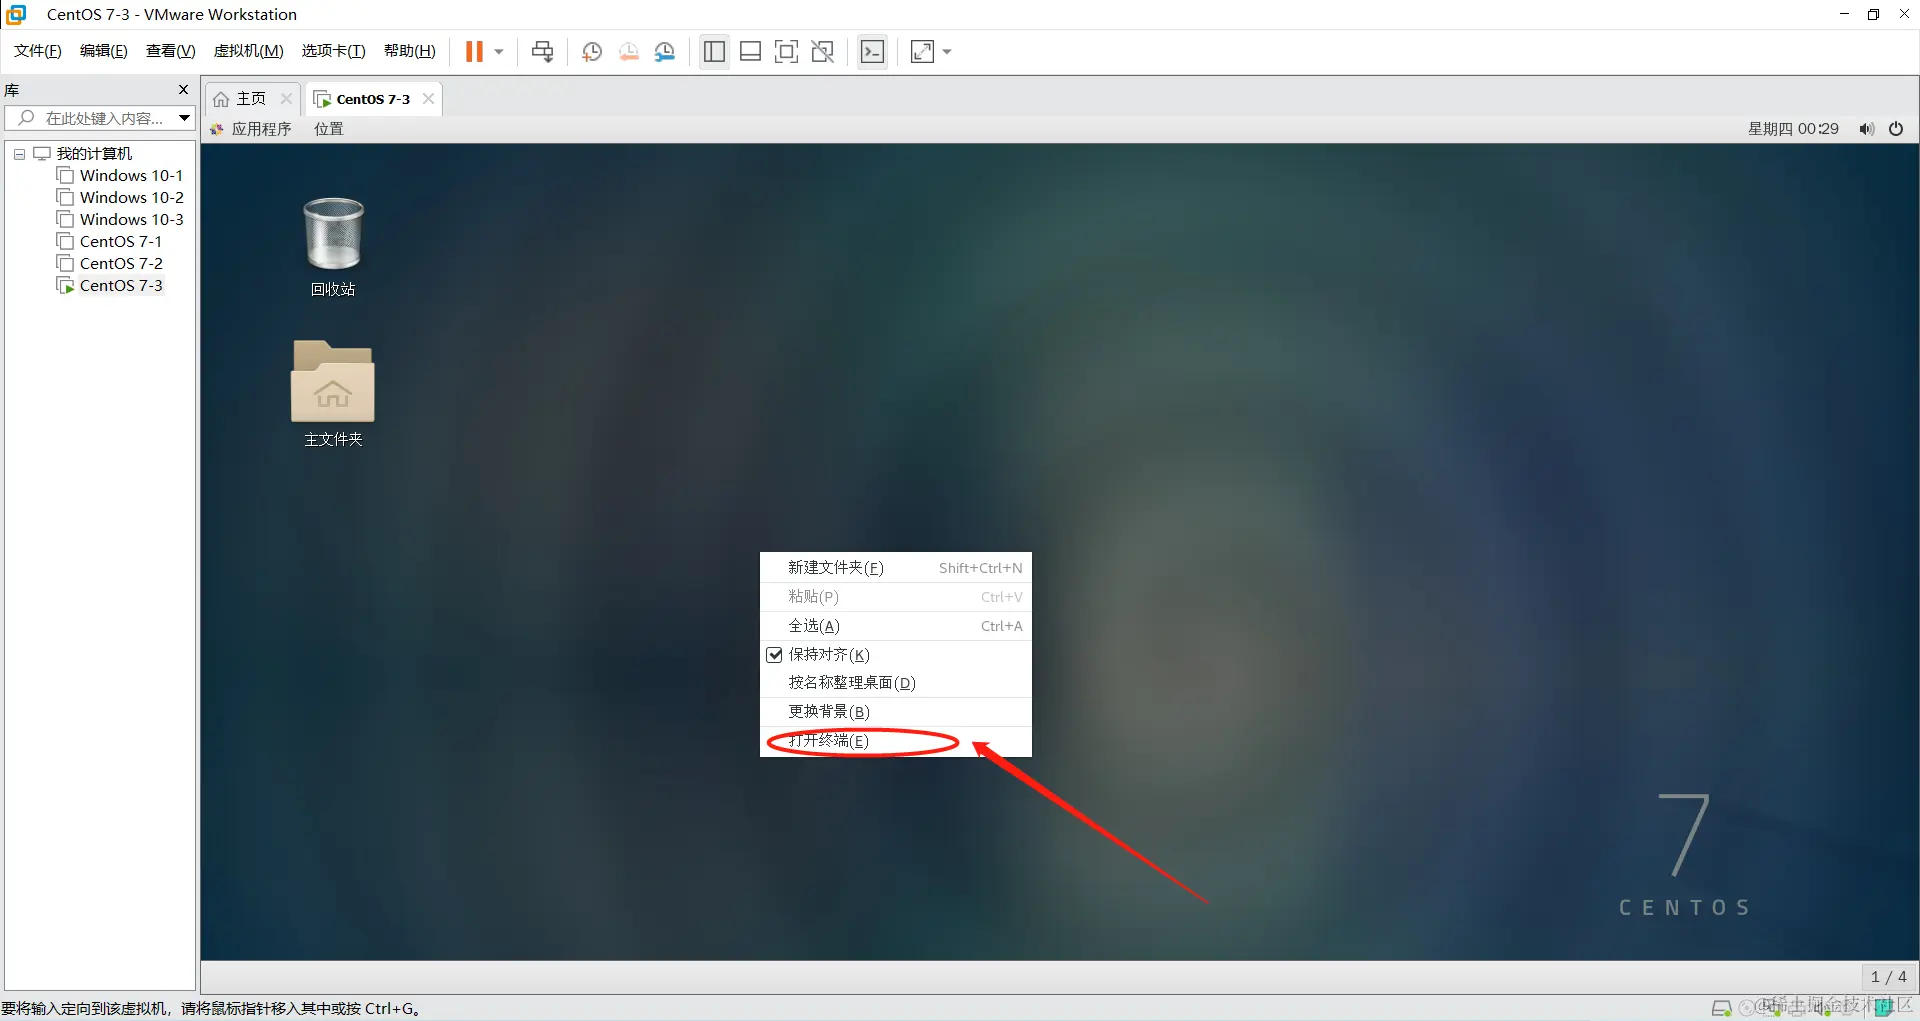Open the 虚拟机(M) menu
The image size is (1920, 1021).
249,51
